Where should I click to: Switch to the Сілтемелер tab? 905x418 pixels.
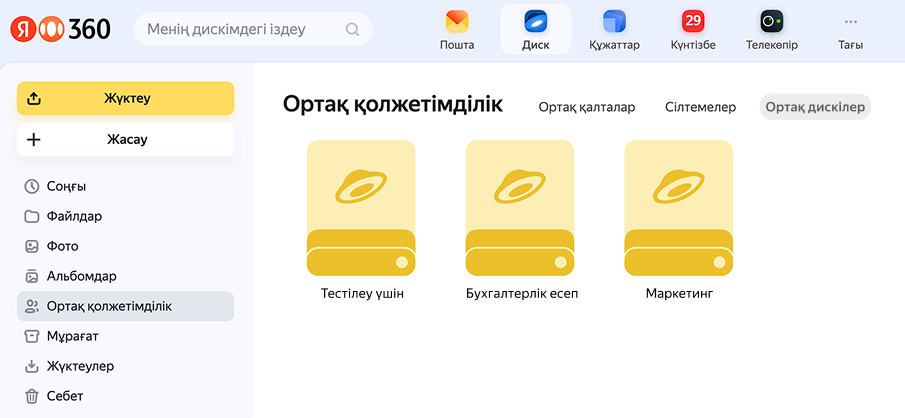click(700, 107)
